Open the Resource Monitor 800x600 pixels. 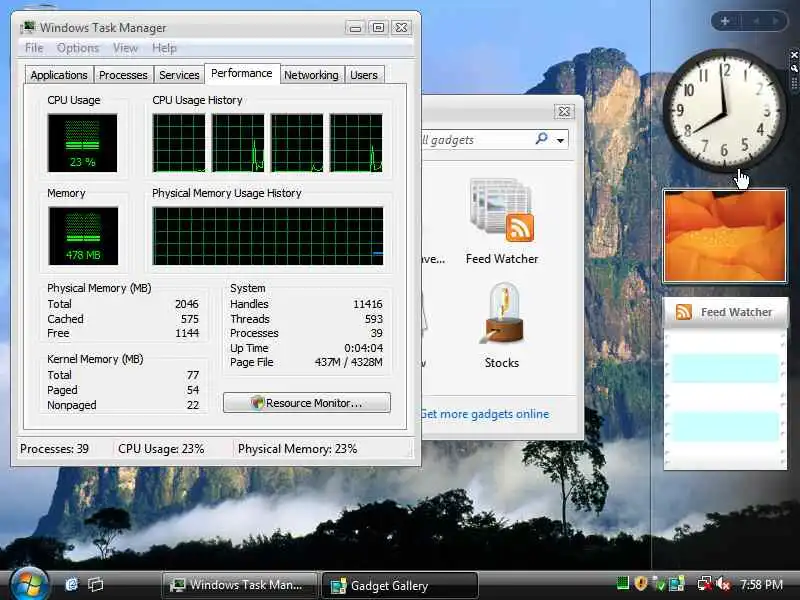(x=307, y=403)
